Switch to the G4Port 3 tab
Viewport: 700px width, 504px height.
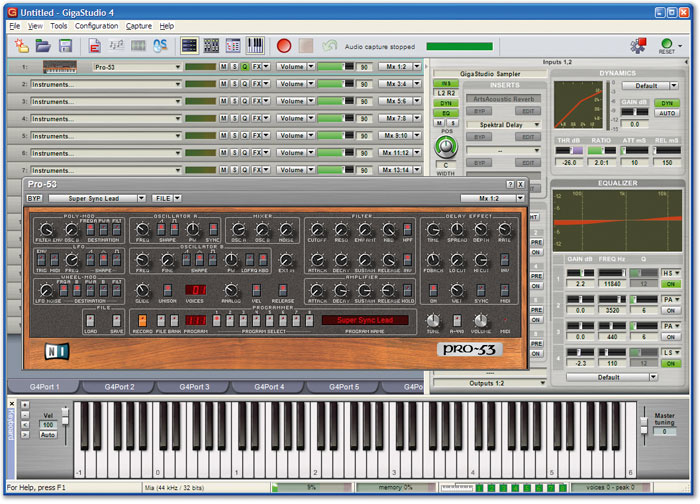tap(194, 386)
